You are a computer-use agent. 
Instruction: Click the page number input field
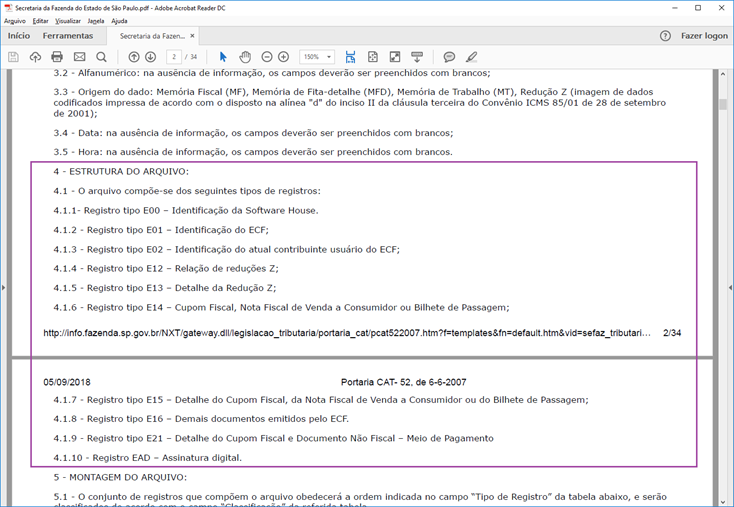(174, 57)
